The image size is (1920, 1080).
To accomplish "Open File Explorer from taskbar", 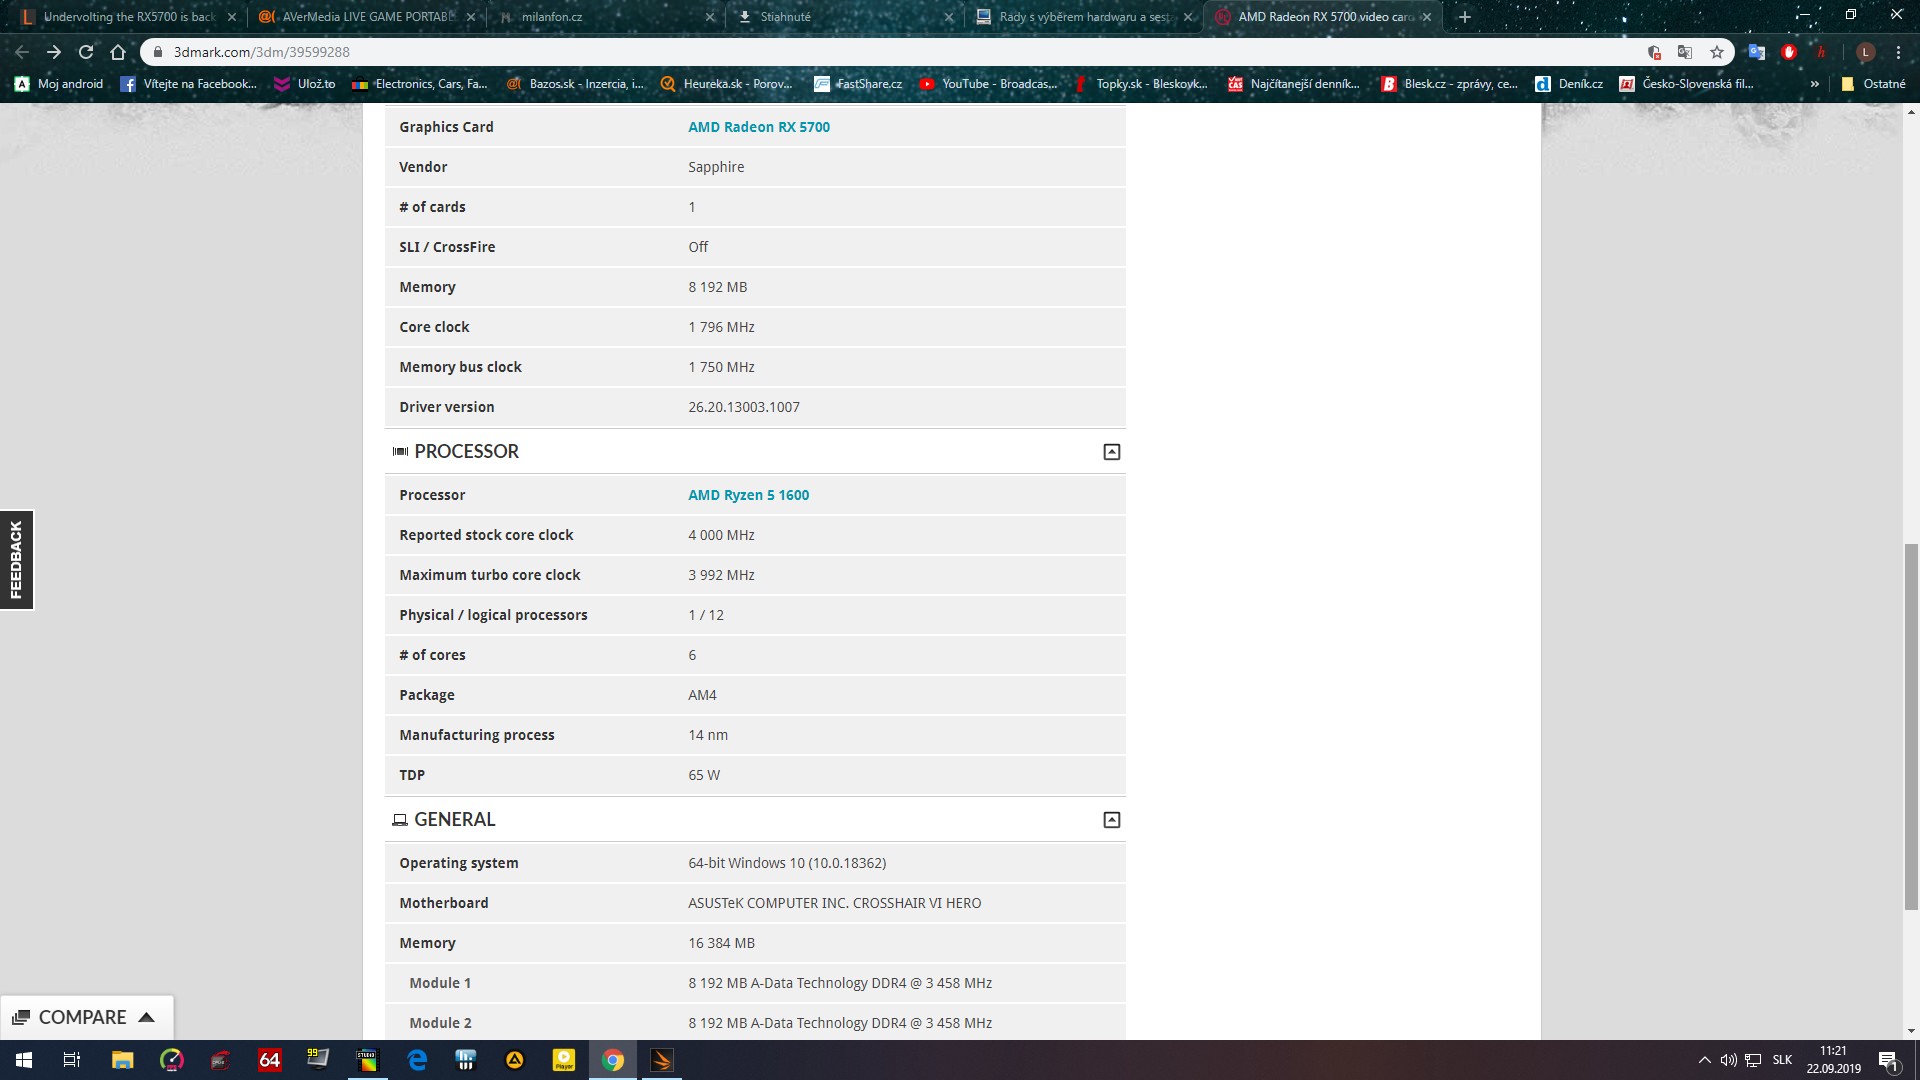I will click(122, 1060).
